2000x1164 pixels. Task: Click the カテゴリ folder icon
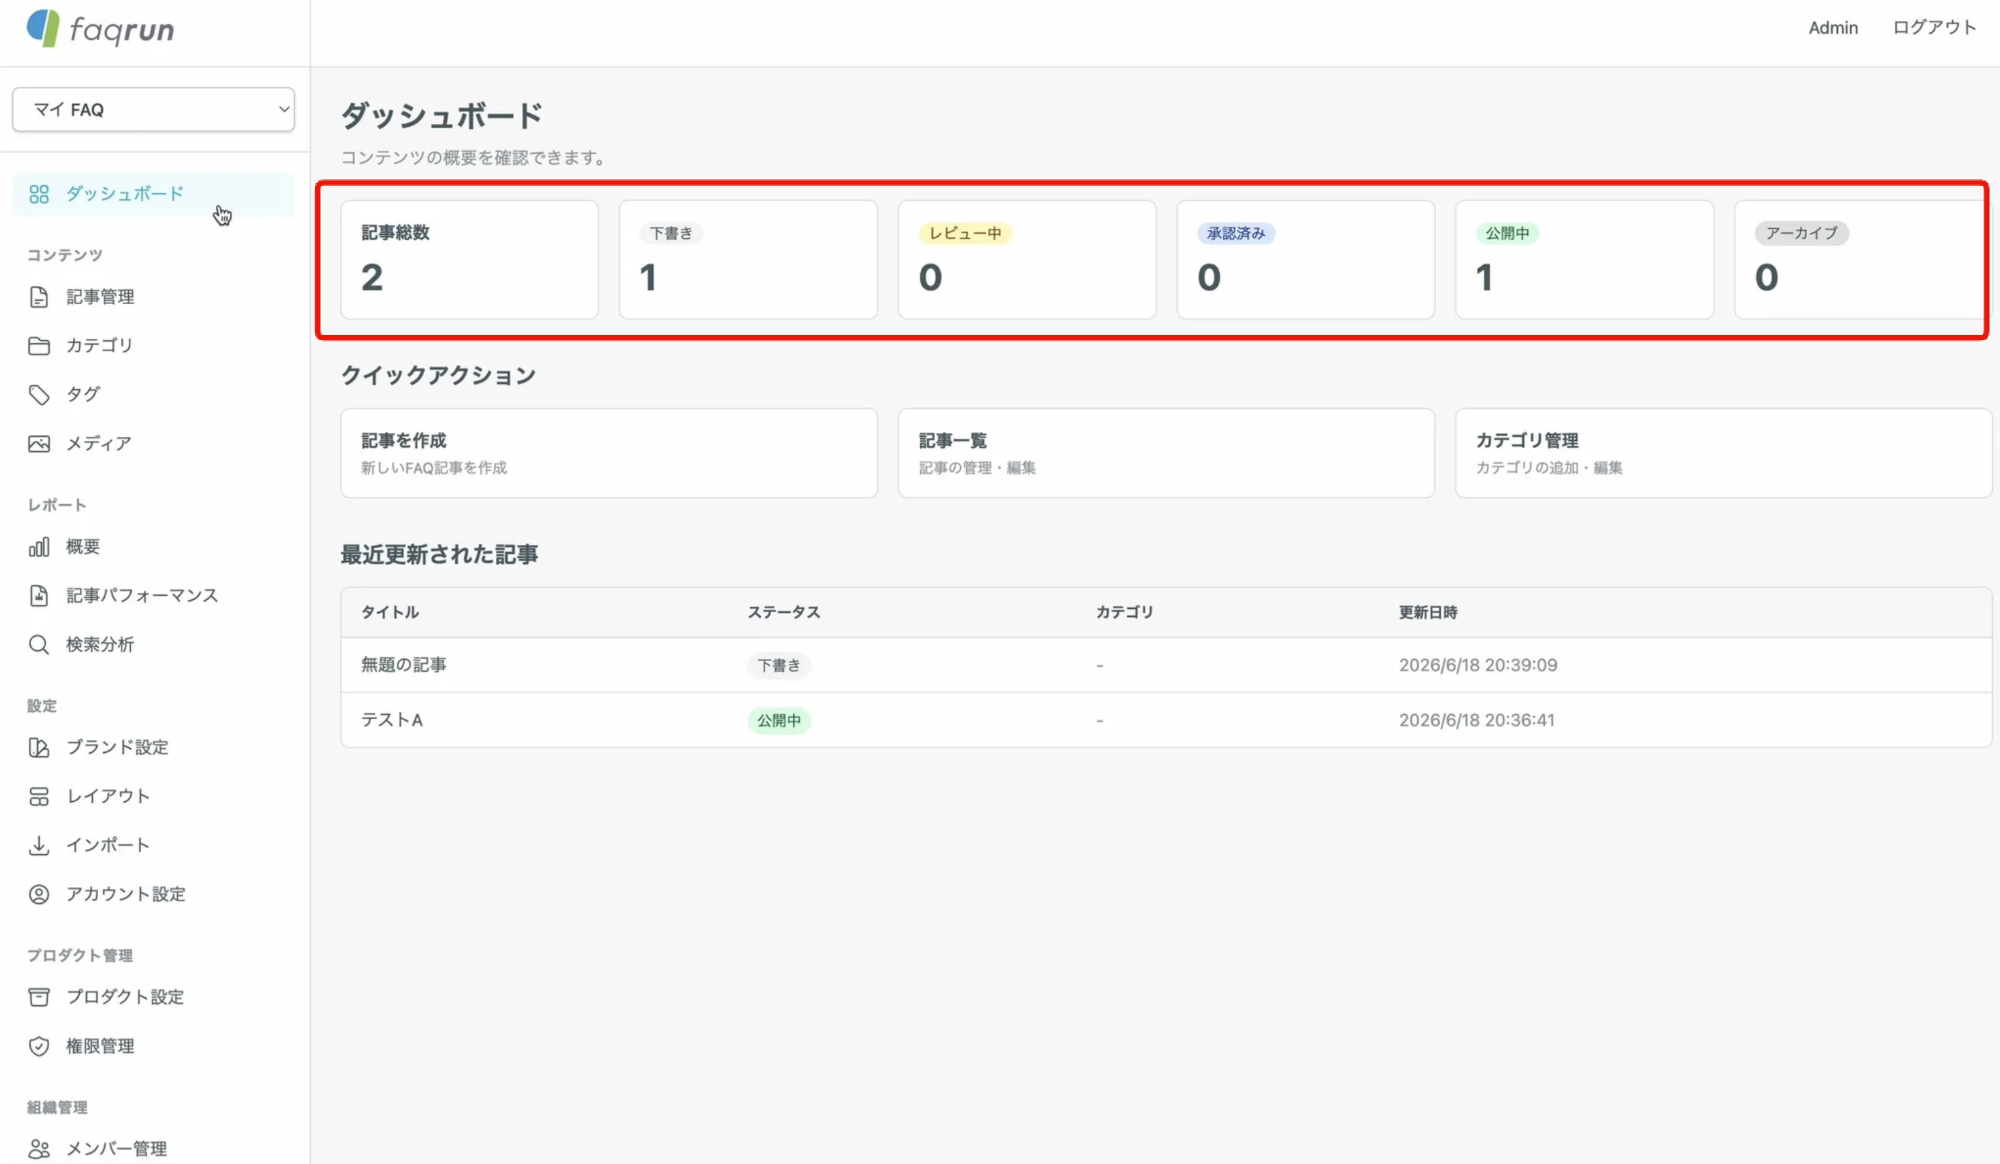pos(39,346)
